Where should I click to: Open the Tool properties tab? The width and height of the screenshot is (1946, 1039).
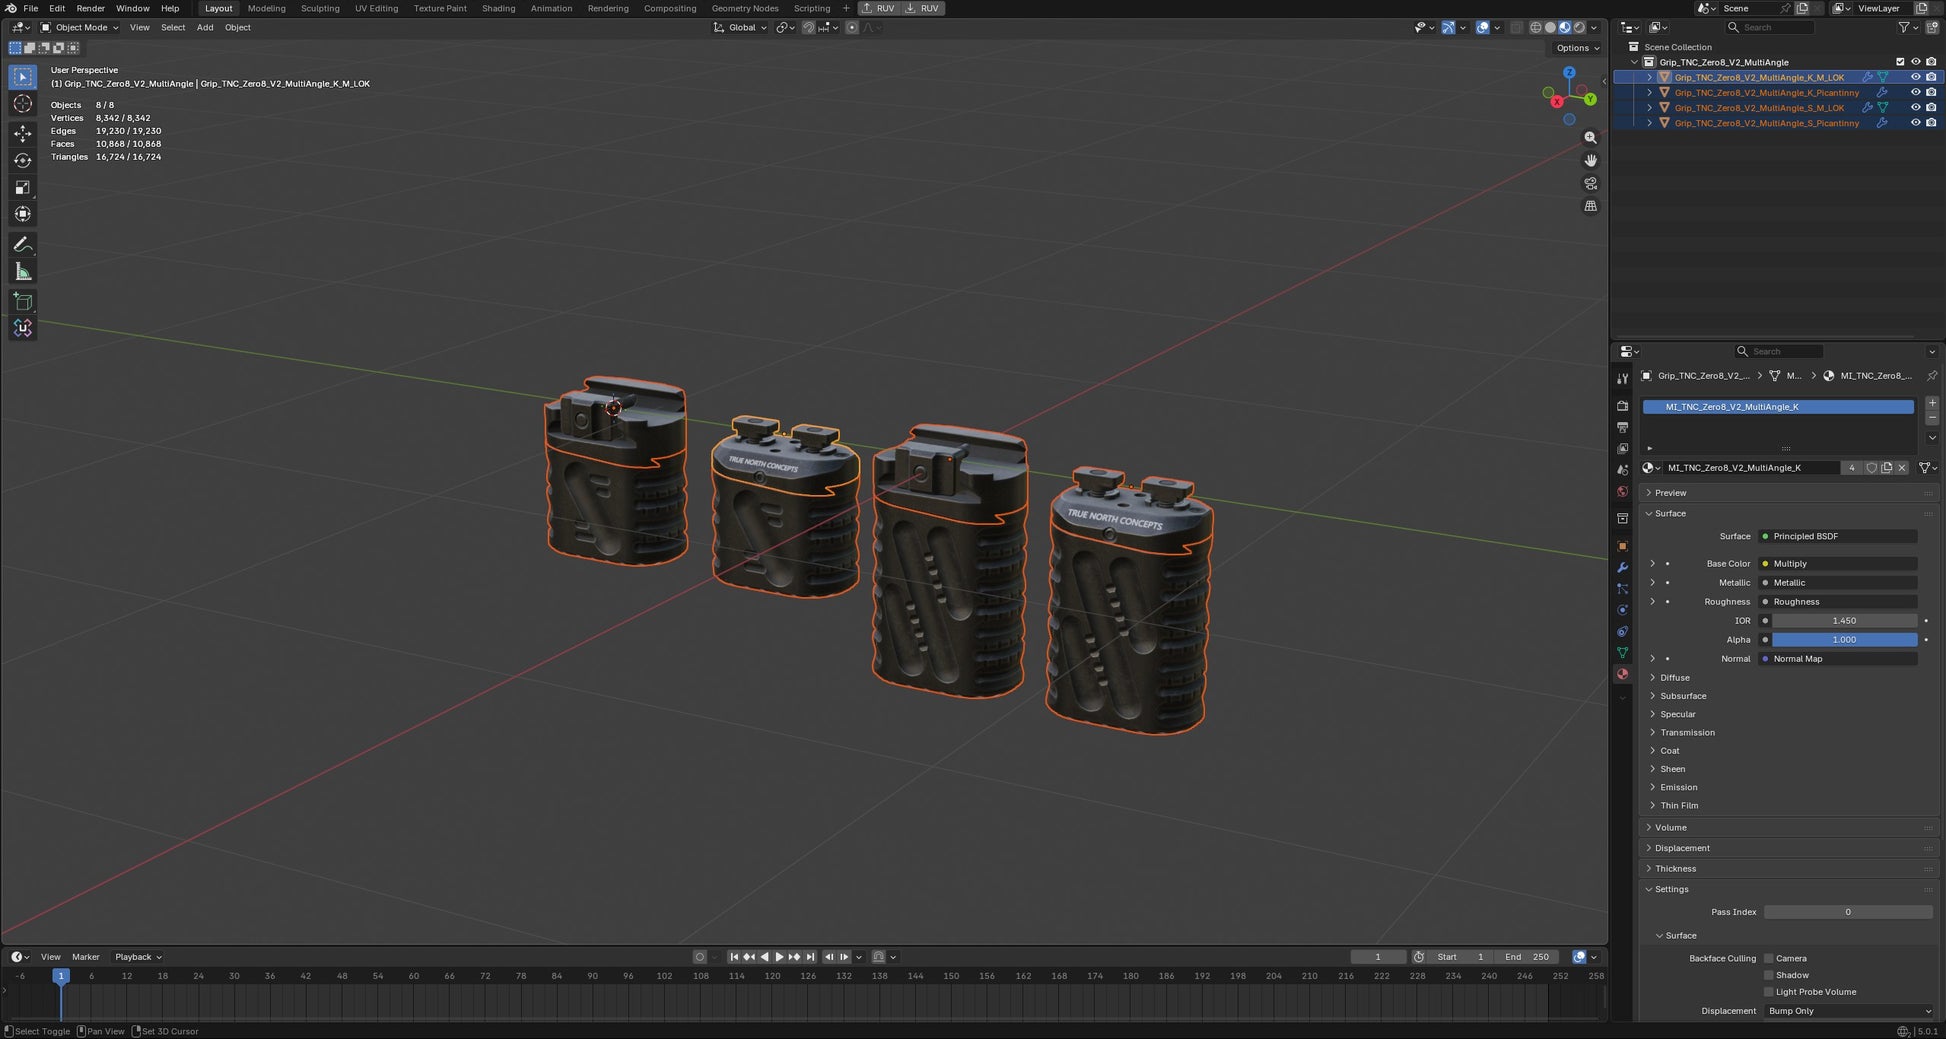(x=1622, y=379)
